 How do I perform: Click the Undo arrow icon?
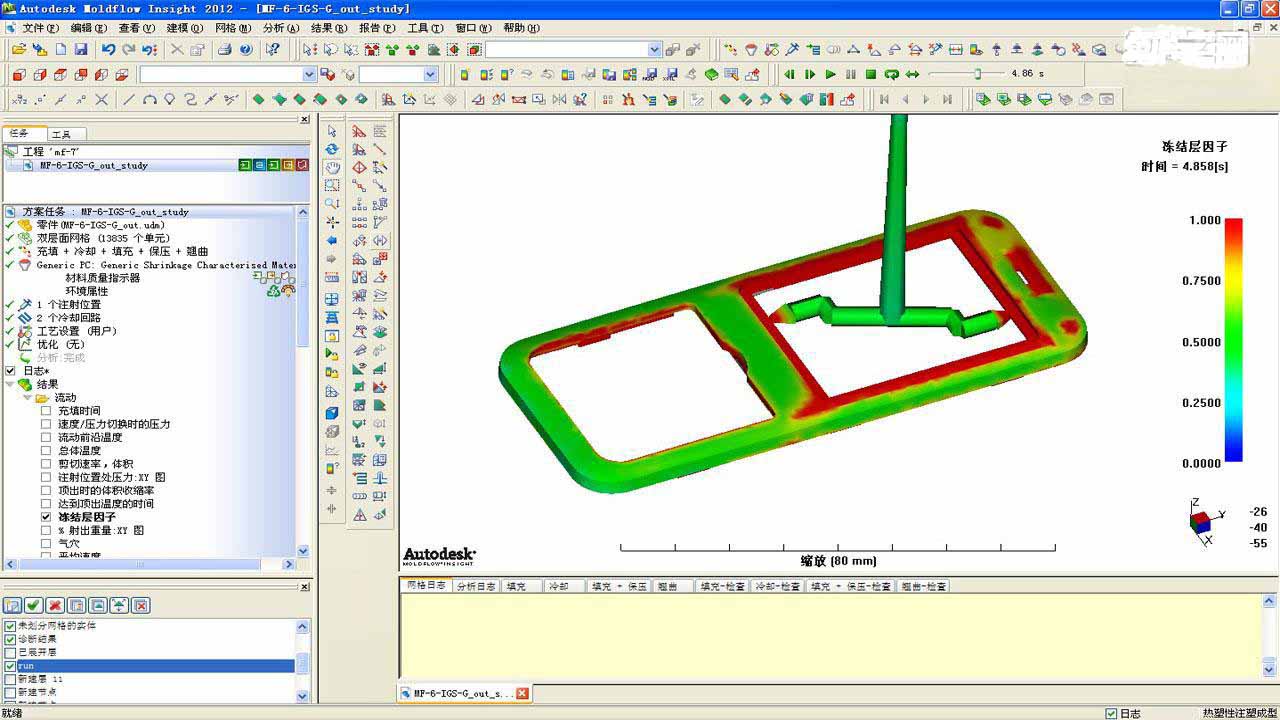(x=108, y=49)
